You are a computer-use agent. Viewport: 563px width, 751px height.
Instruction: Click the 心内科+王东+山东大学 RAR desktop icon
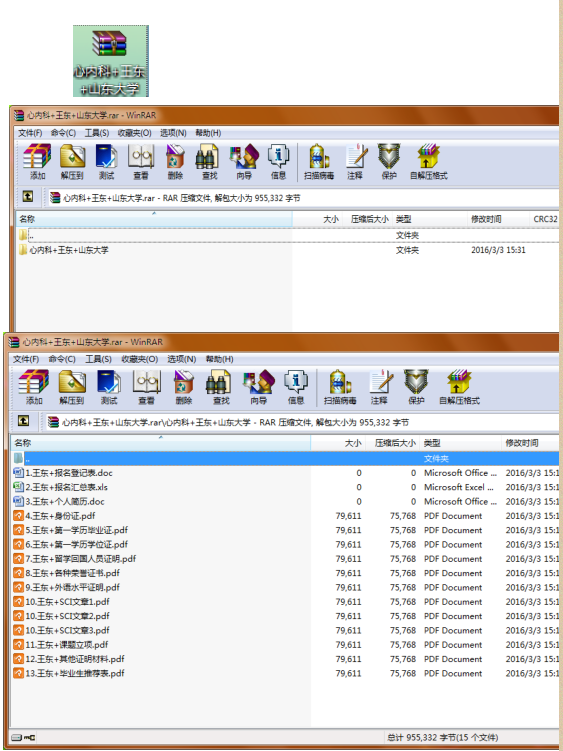111,61
